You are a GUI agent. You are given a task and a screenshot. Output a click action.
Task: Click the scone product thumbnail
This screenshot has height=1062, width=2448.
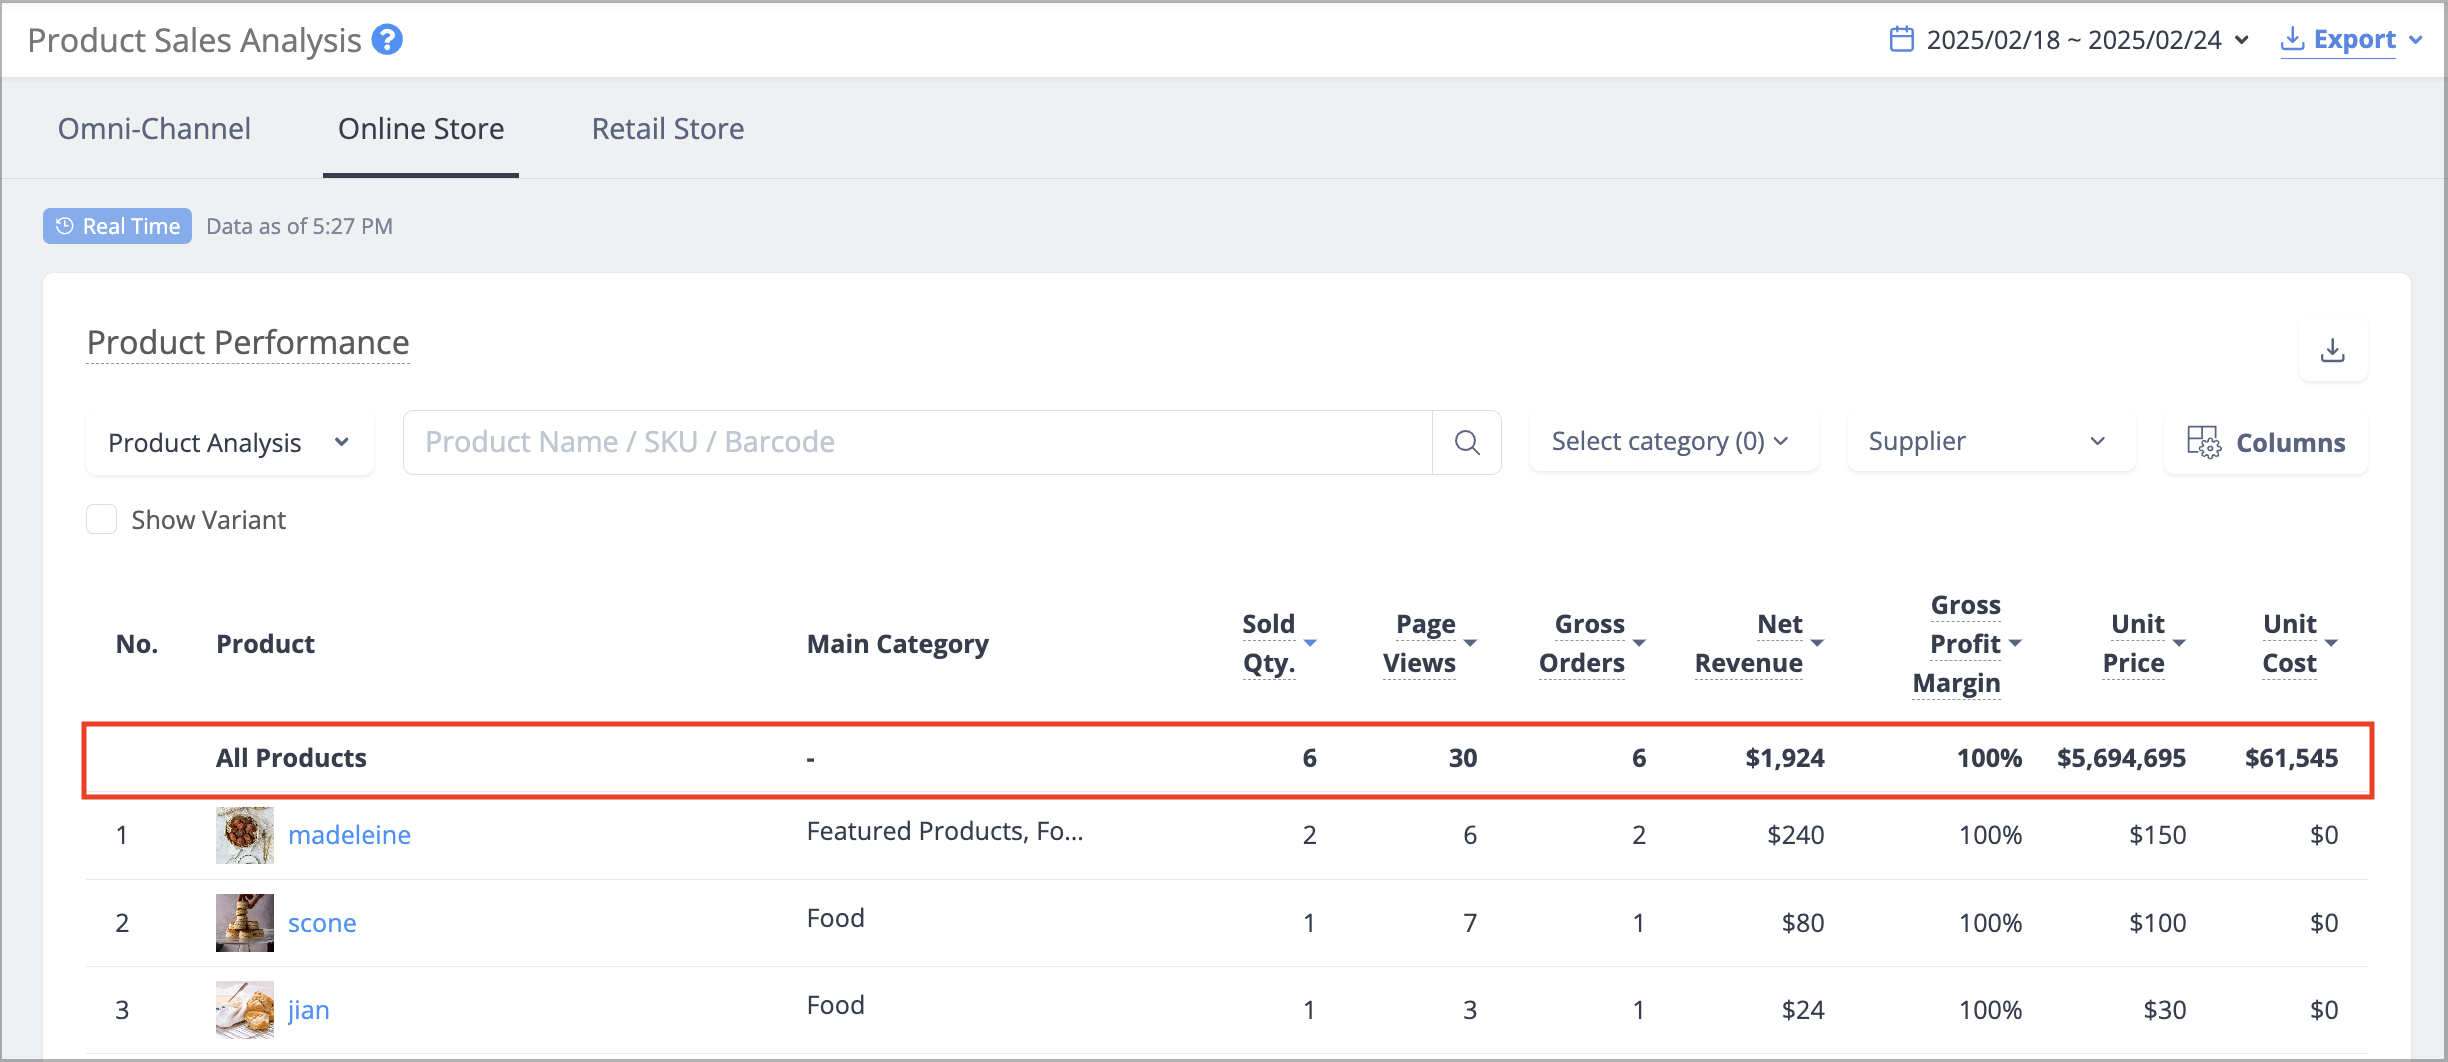[244, 922]
